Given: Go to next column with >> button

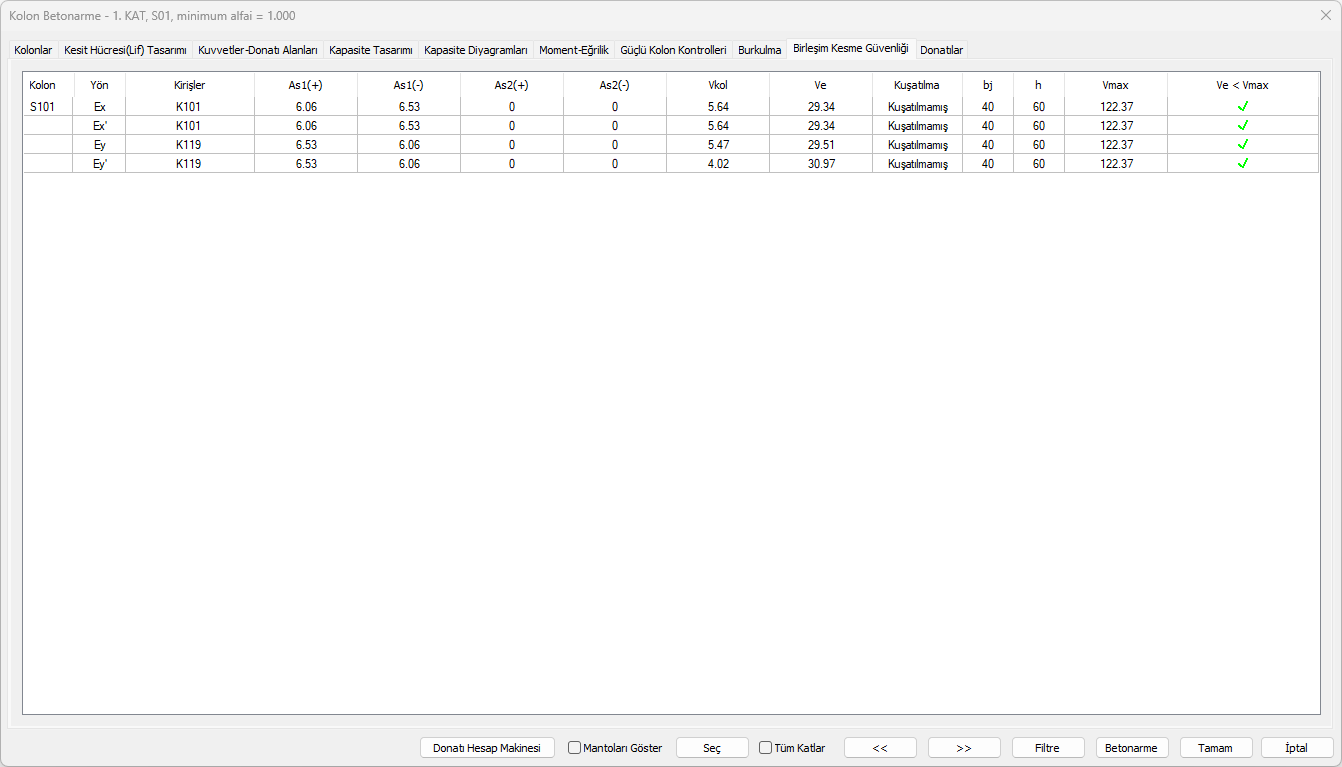Looking at the screenshot, I should coord(964,748).
